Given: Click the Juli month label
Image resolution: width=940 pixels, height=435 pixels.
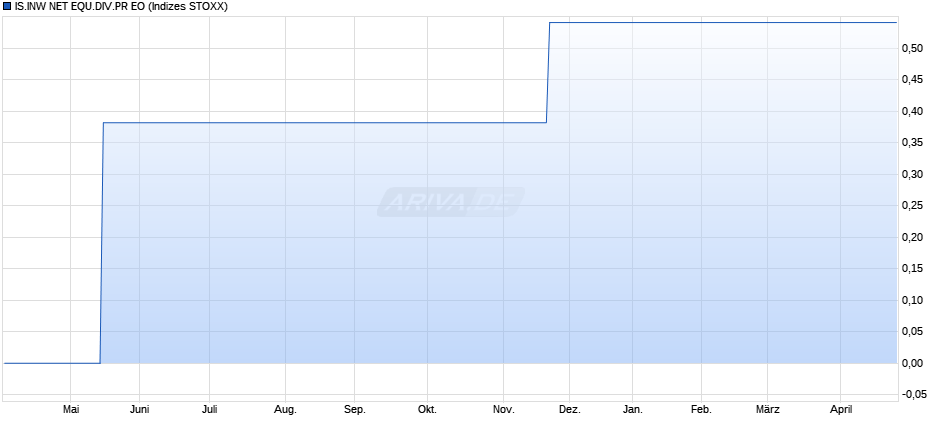Looking at the screenshot, I should click(x=210, y=410).
